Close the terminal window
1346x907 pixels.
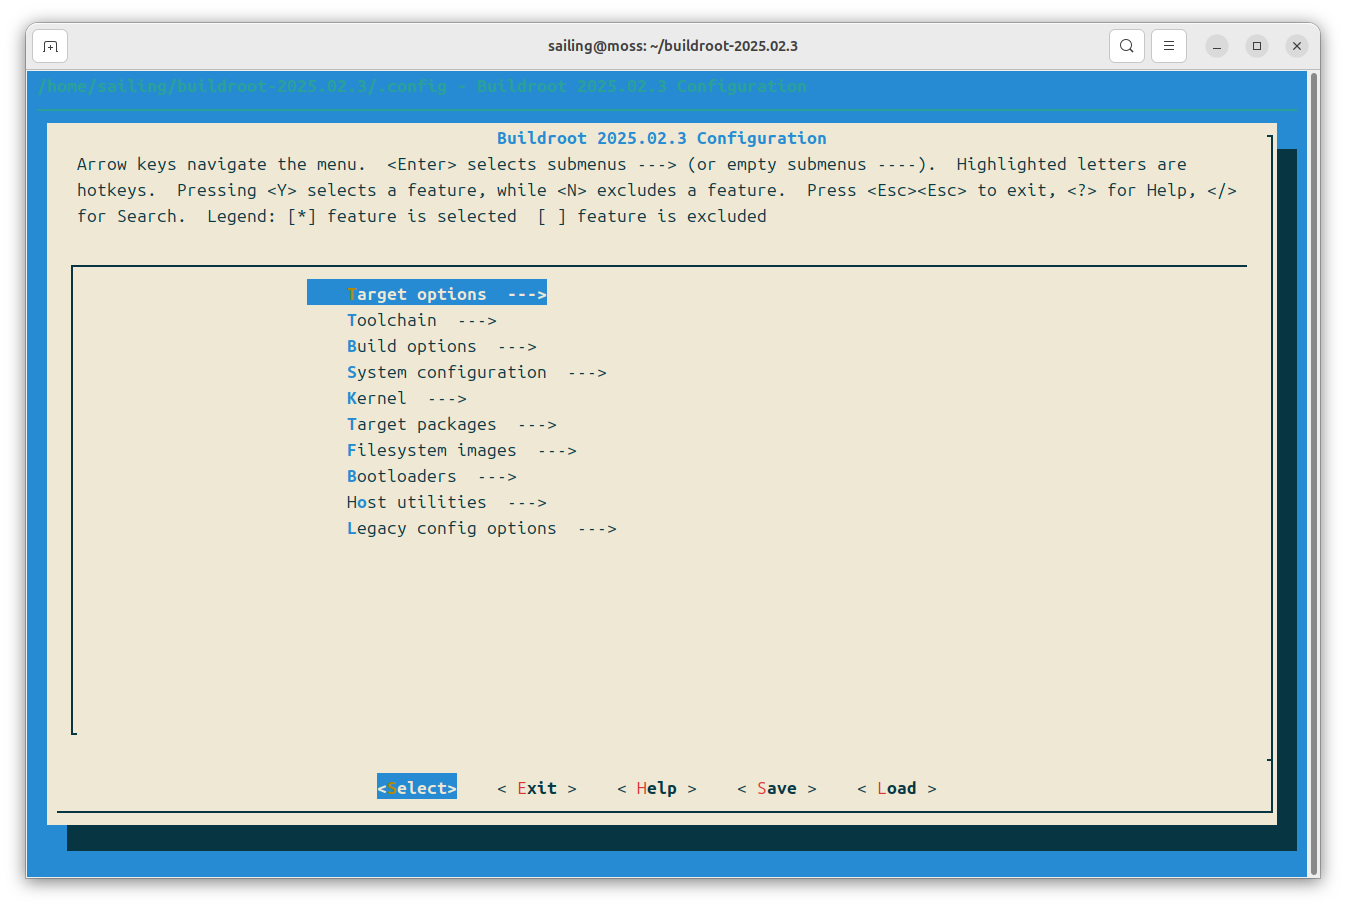[x=1297, y=46]
